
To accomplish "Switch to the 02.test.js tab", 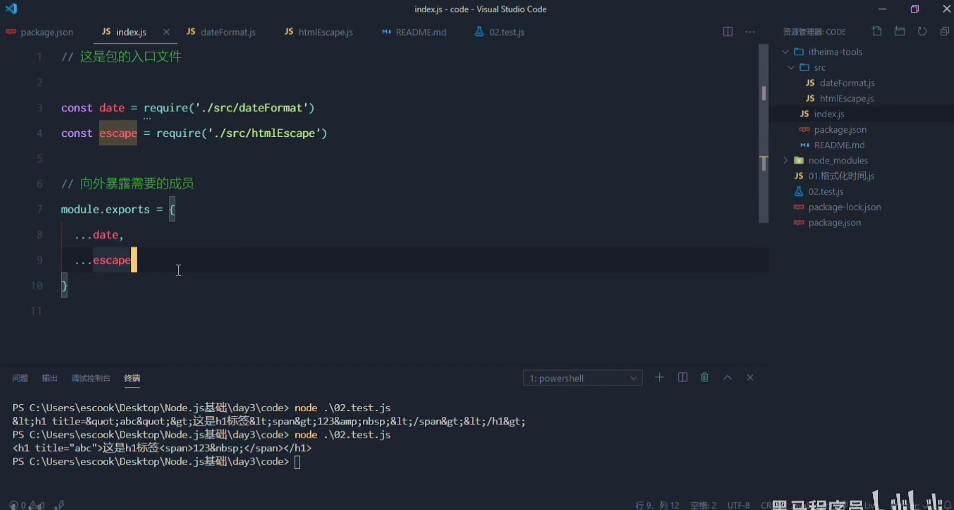I will pos(500,32).
